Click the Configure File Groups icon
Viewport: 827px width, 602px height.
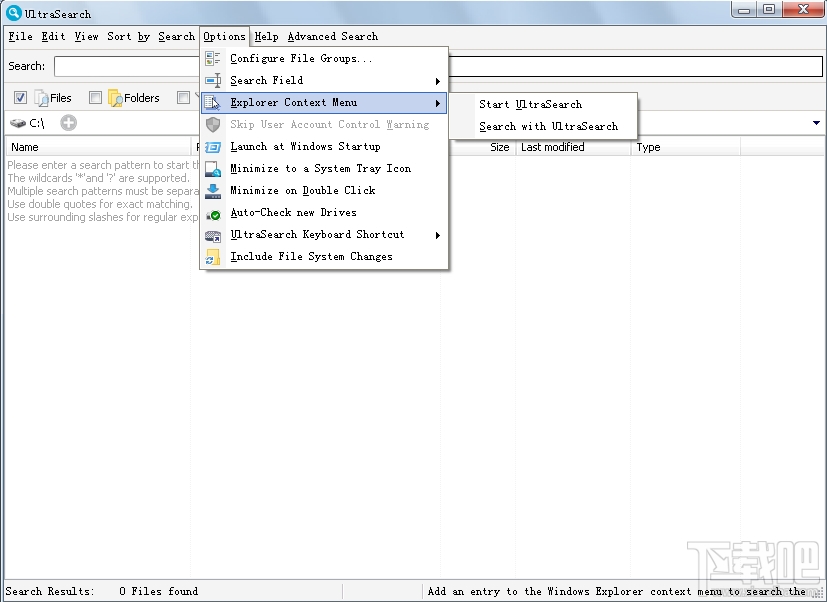coord(211,58)
